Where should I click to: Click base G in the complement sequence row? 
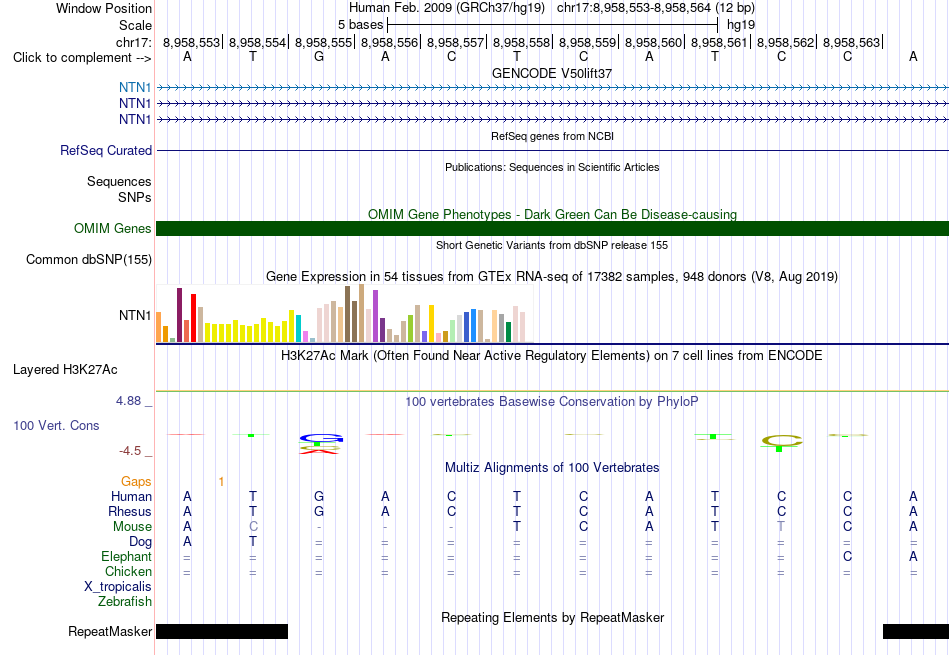tap(319, 57)
